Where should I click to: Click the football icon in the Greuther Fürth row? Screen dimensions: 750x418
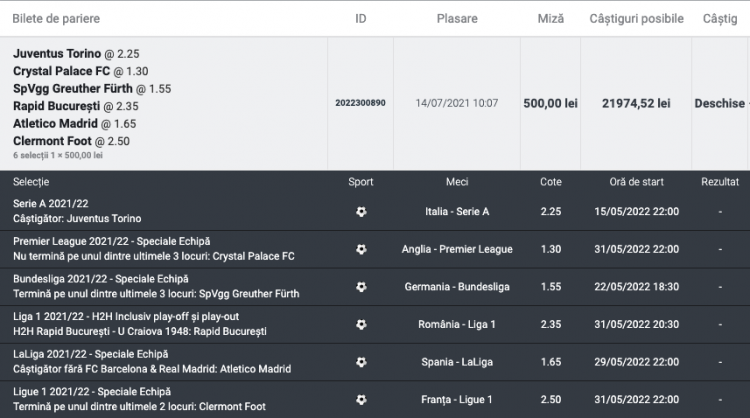tap(361, 287)
